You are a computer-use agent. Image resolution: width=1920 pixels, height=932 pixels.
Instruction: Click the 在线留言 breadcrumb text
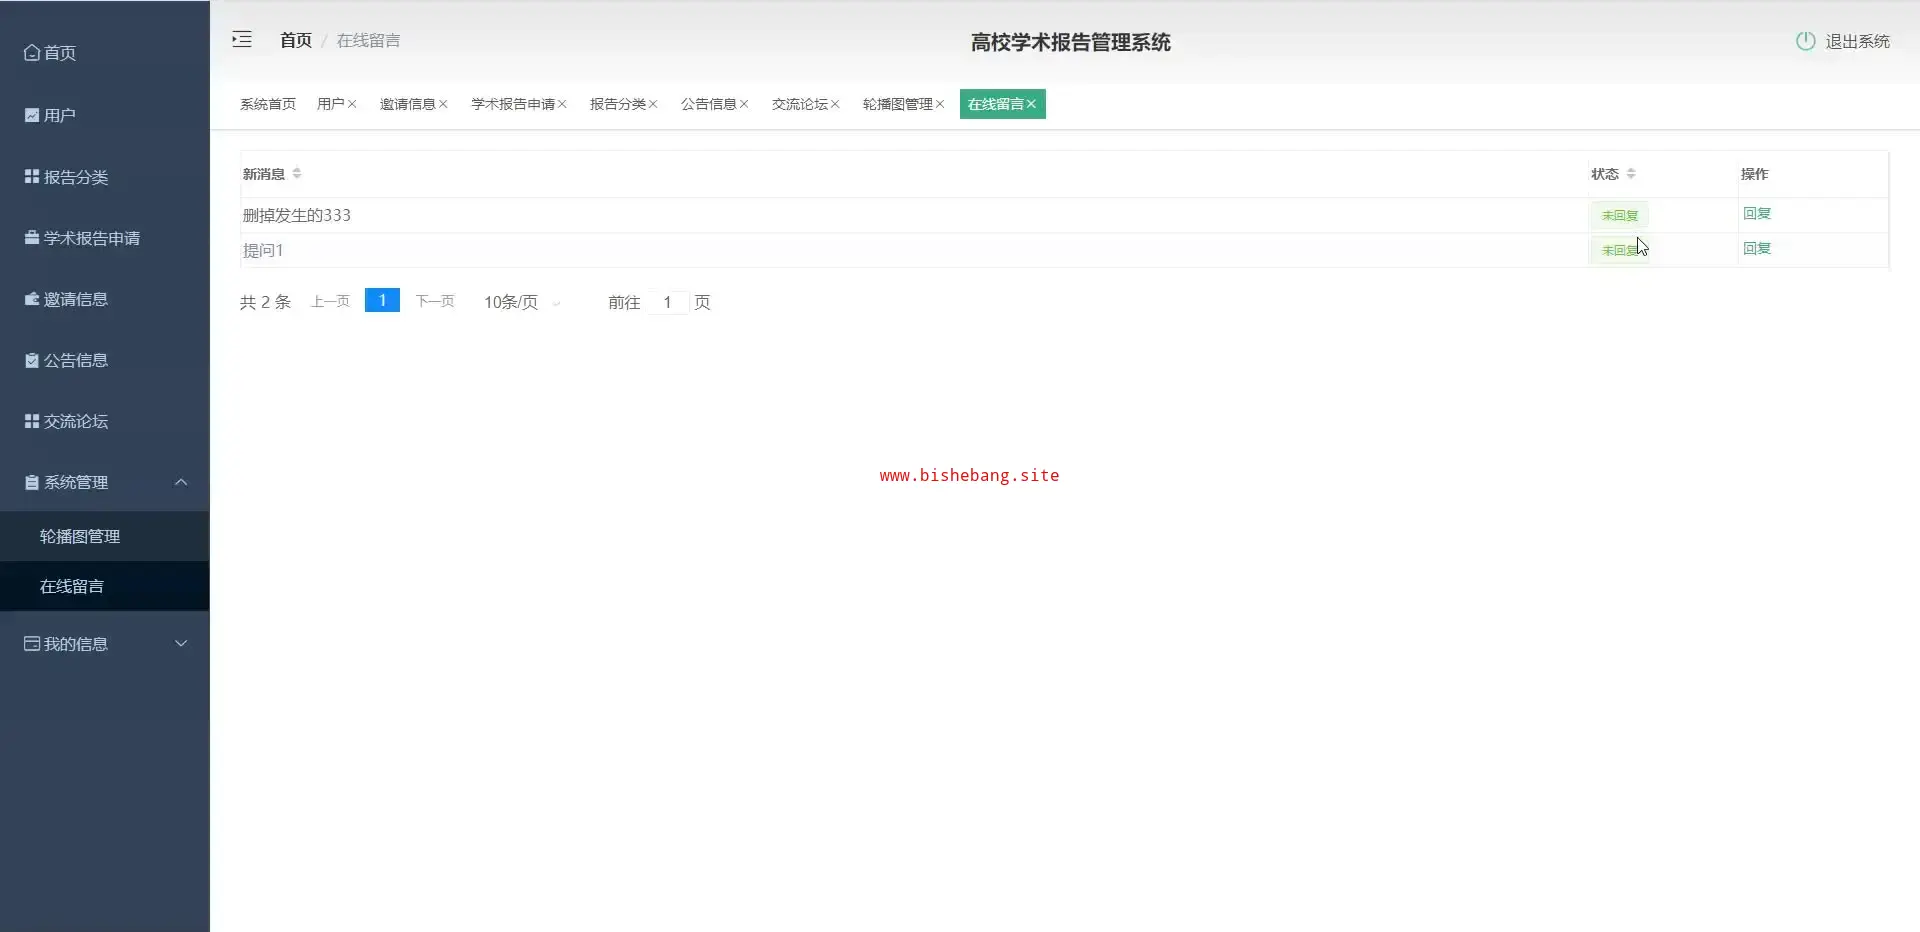coord(368,40)
